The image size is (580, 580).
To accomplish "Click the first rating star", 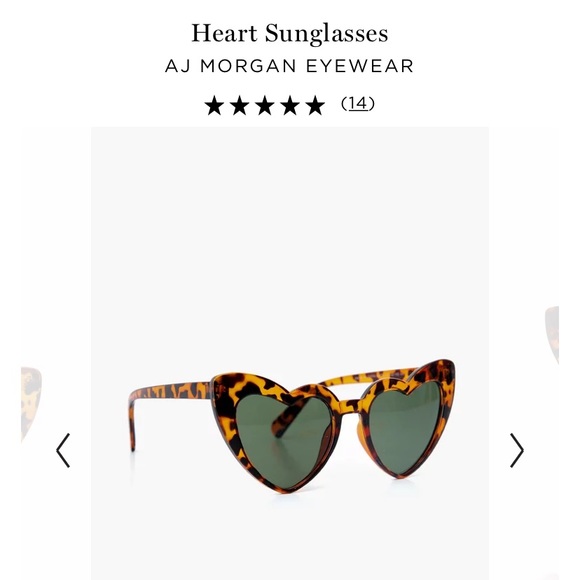I will pos(214,105).
